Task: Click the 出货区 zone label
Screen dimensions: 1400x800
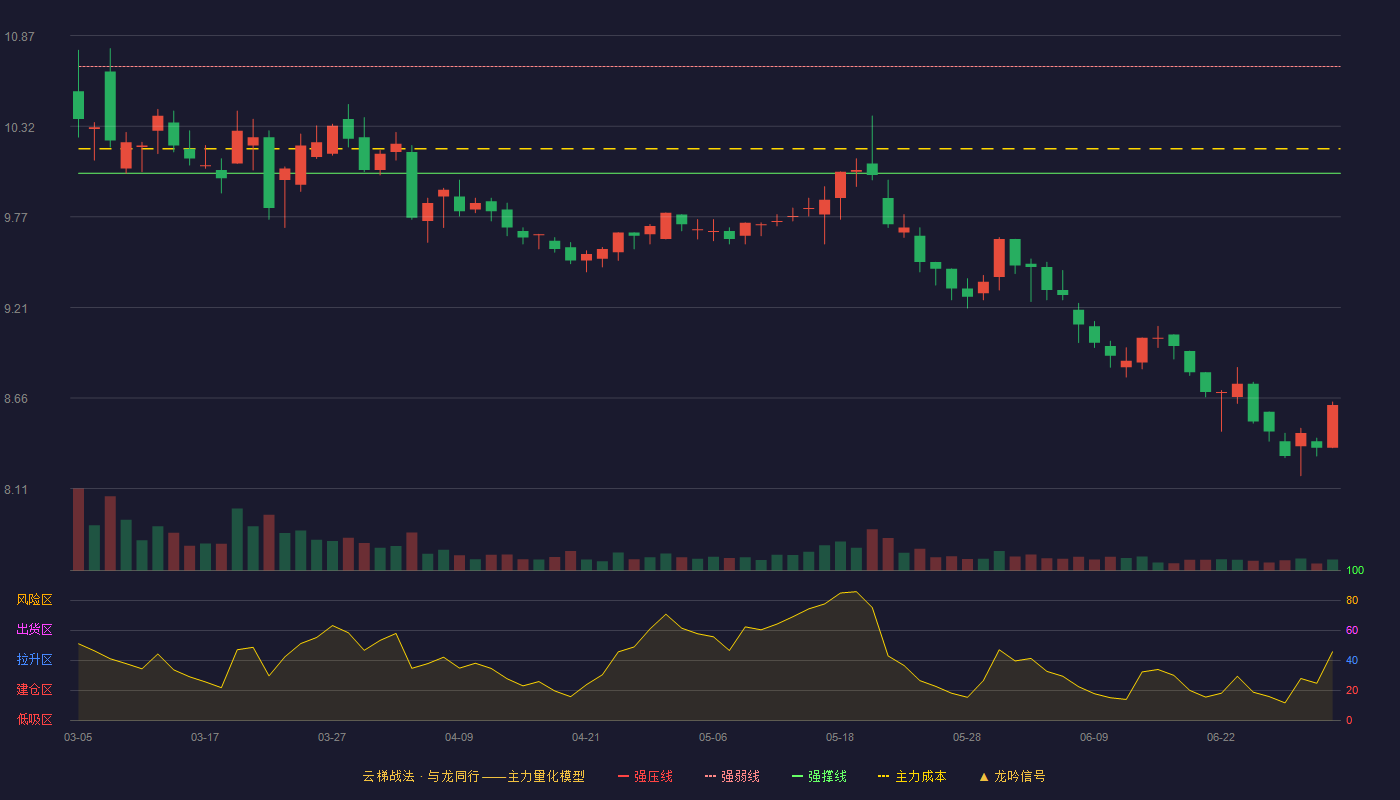Action: [x=34, y=630]
